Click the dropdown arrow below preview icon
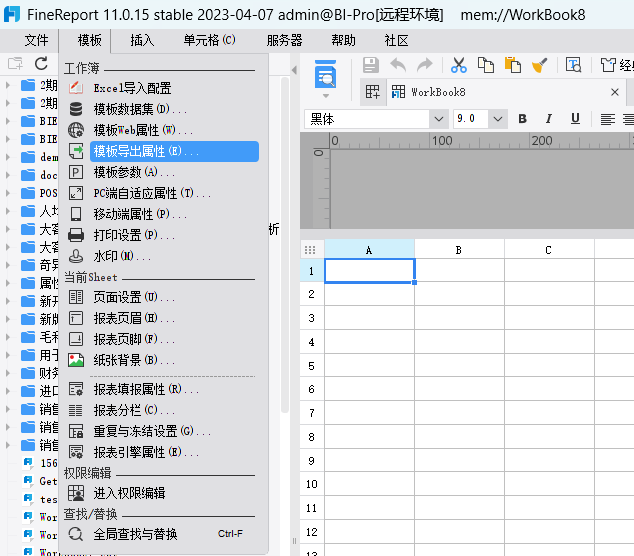The image size is (634, 556). (325, 96)
